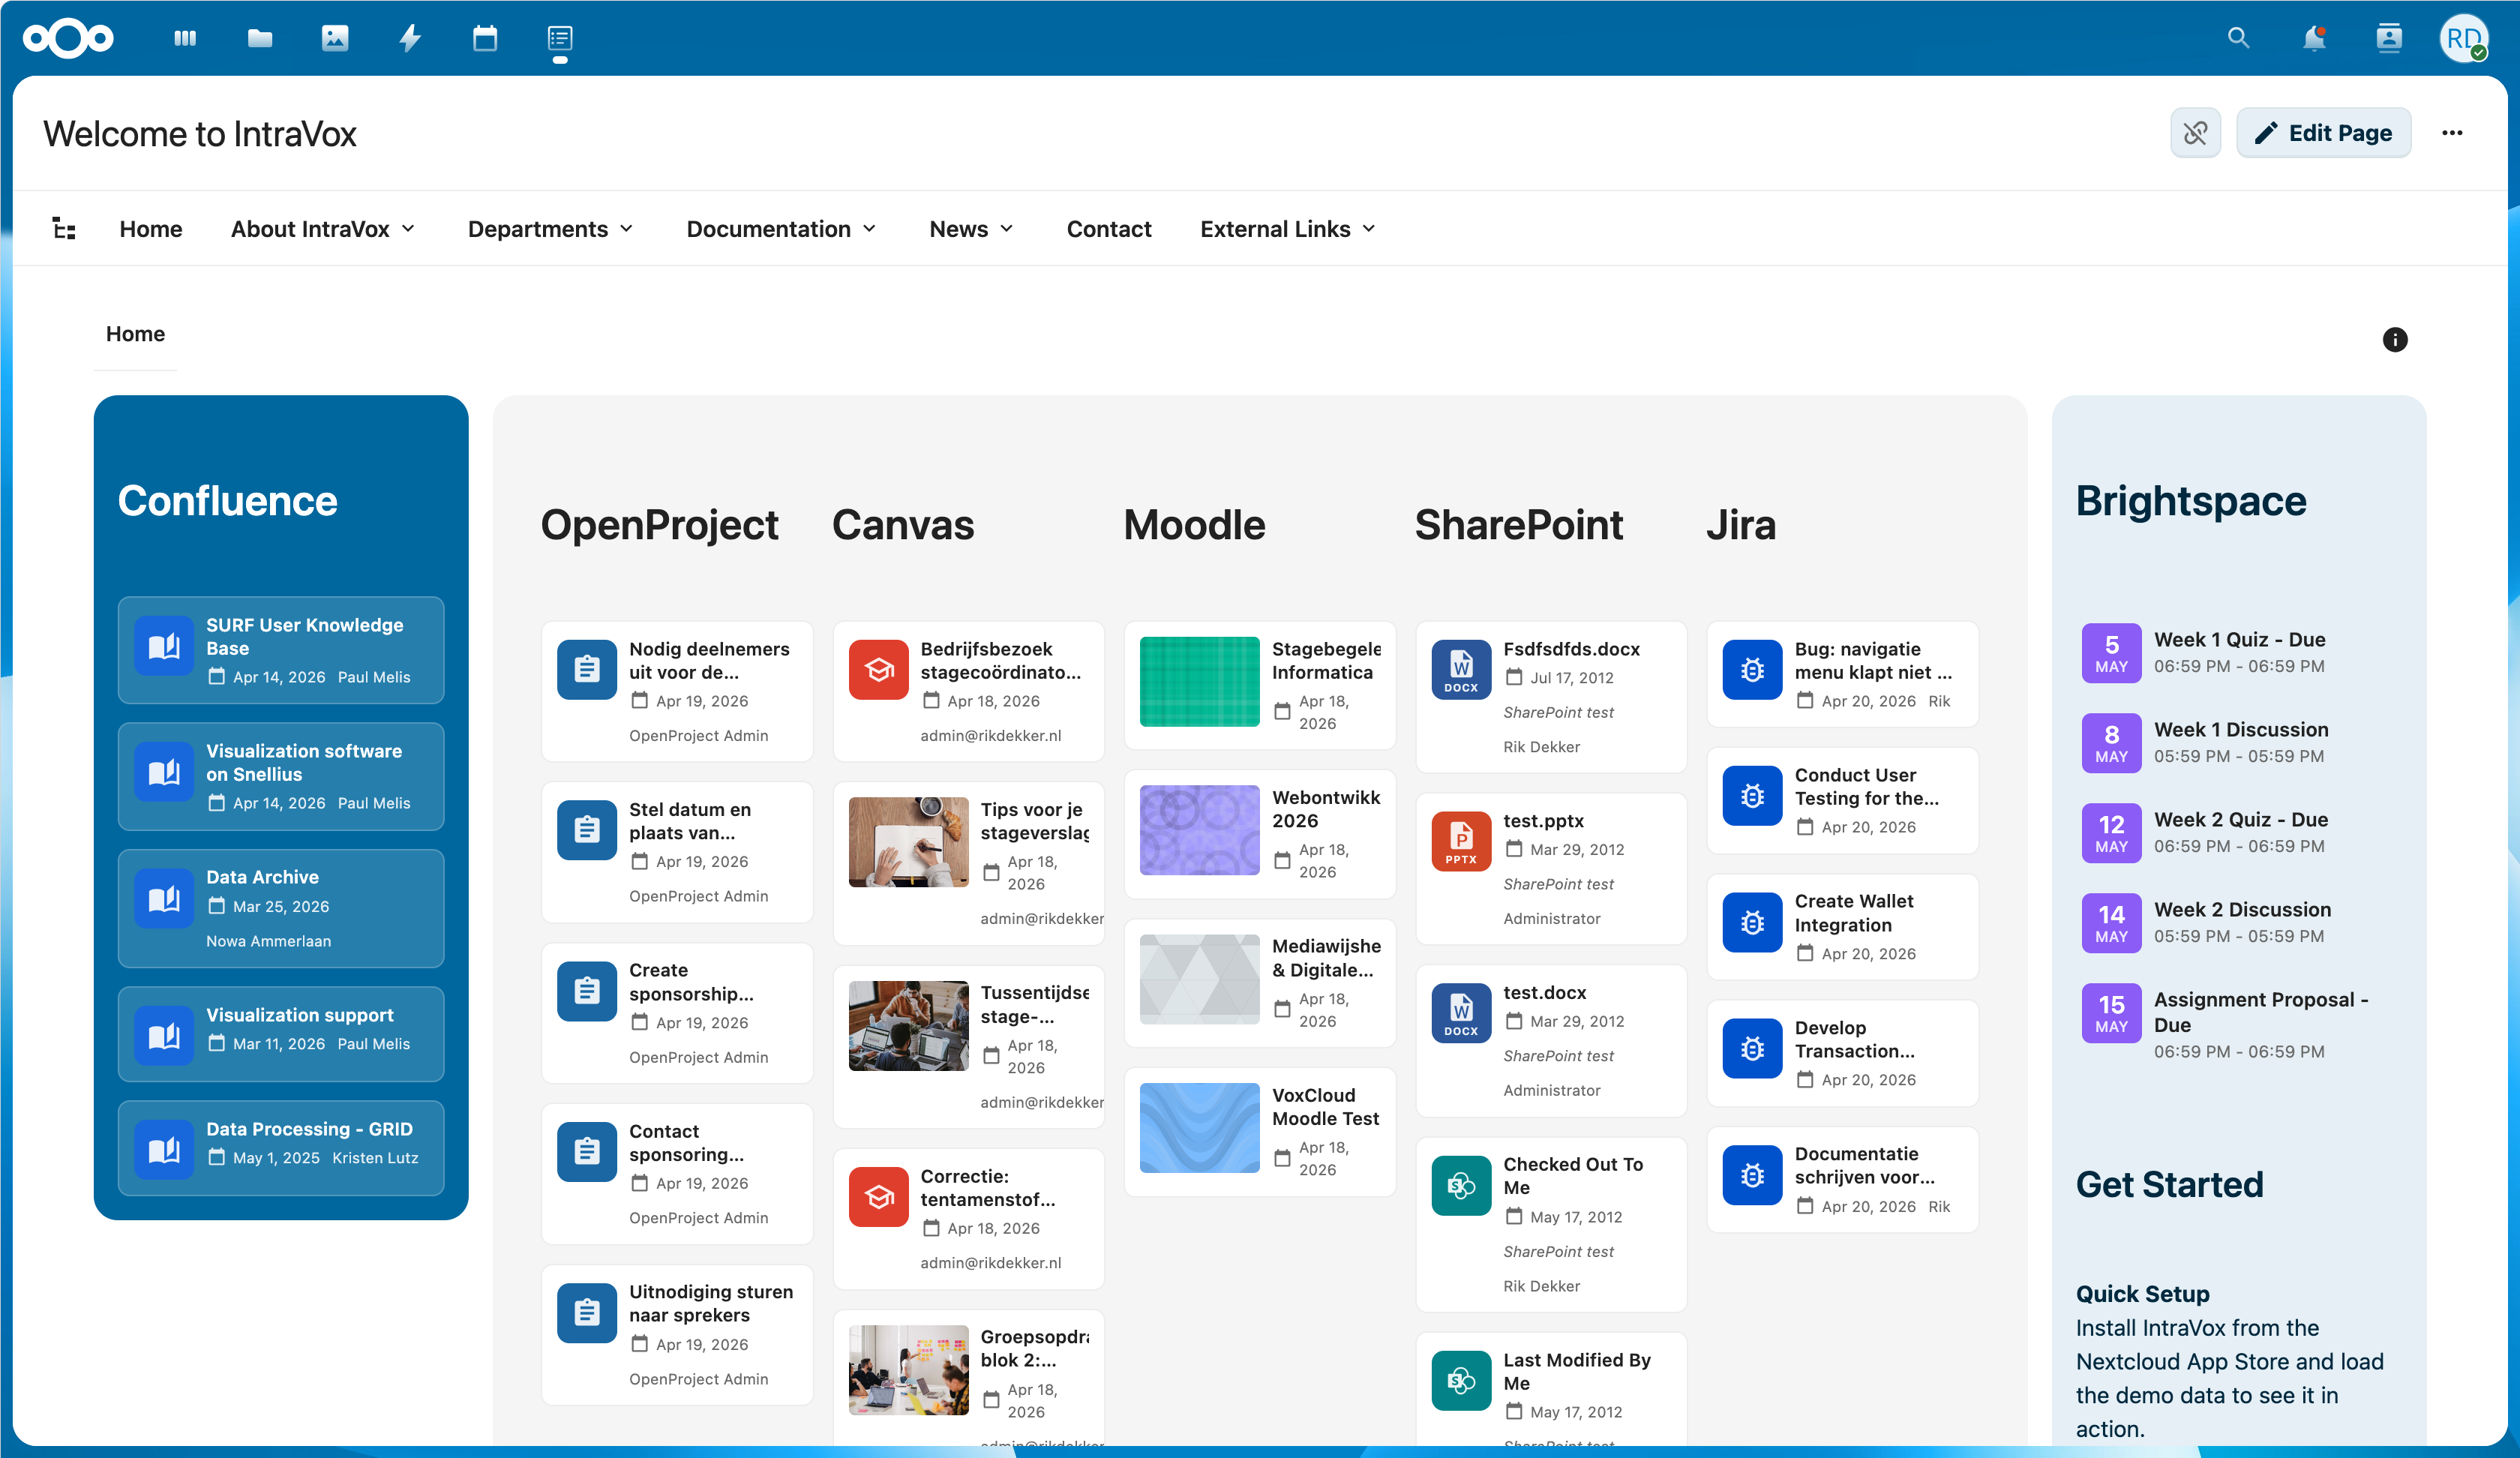Open Stel datum en plaats van task
Screen dimensions: 2520x1458
click(677, 852)
